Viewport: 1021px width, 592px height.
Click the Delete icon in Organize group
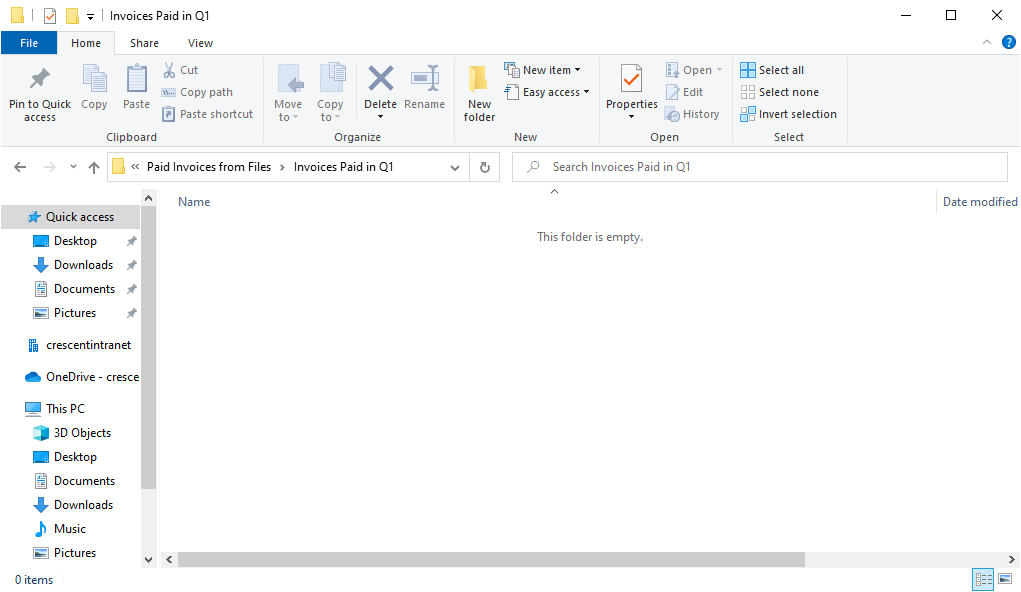click(380, 90)
